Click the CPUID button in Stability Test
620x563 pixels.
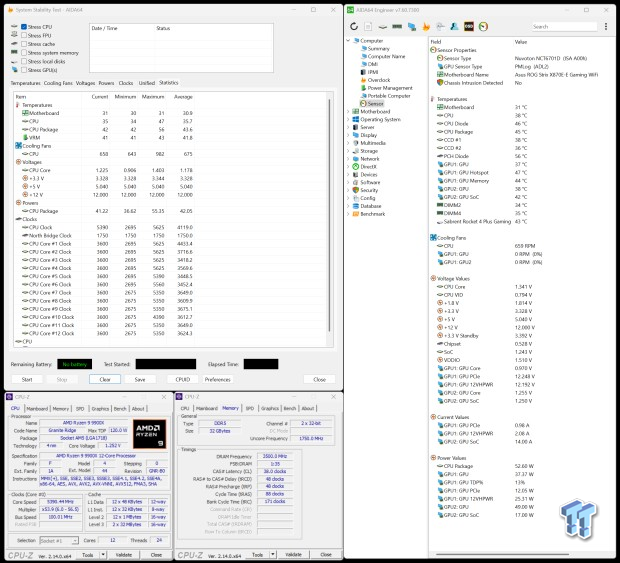[x=183, y=380]
